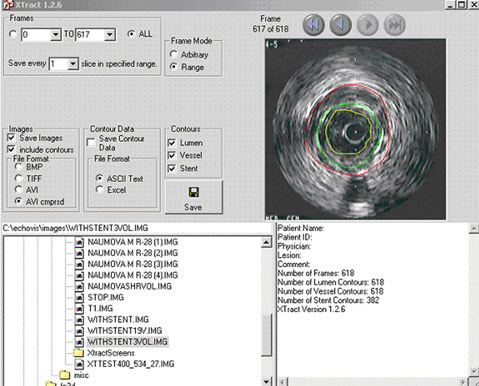479x386 pixels.
Task: Open the XtractScreens folder
Action: click(111, 353)
